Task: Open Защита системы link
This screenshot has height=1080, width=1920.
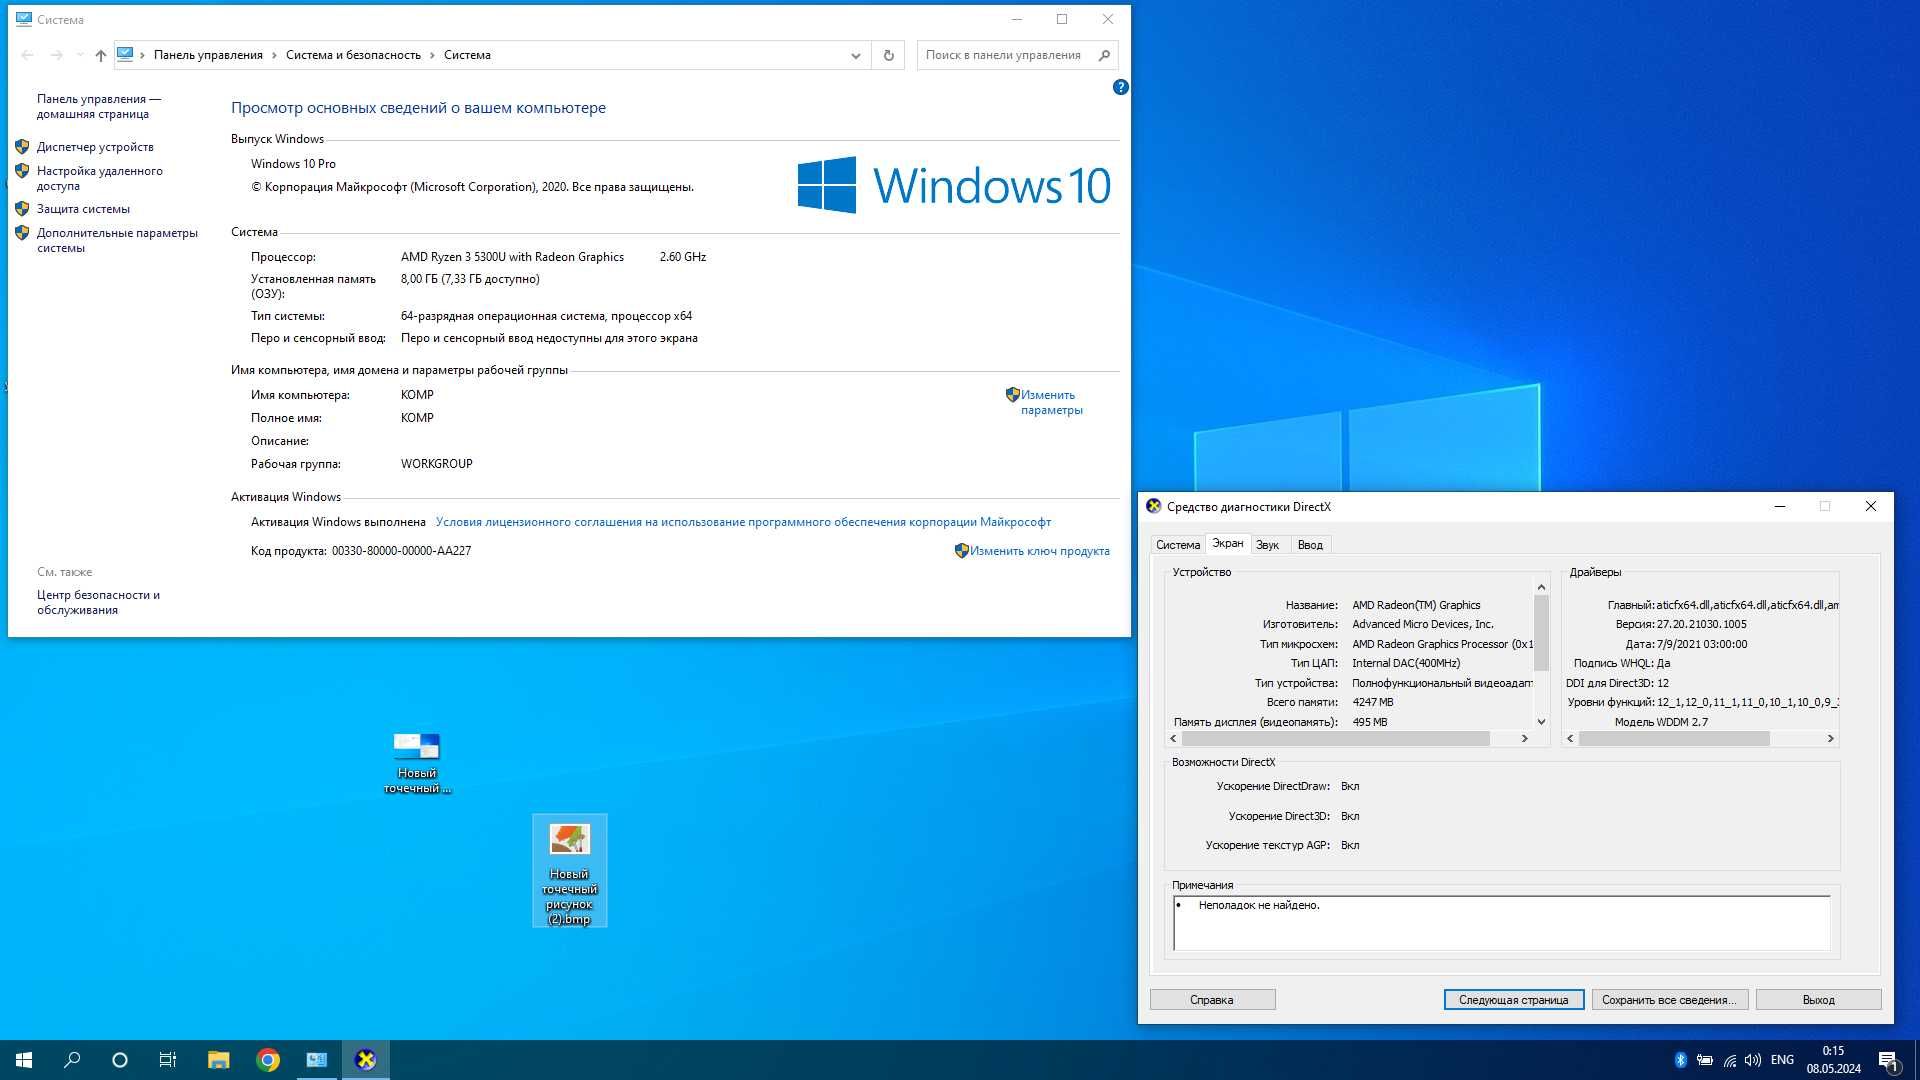Action: click(x=83, y=209)
